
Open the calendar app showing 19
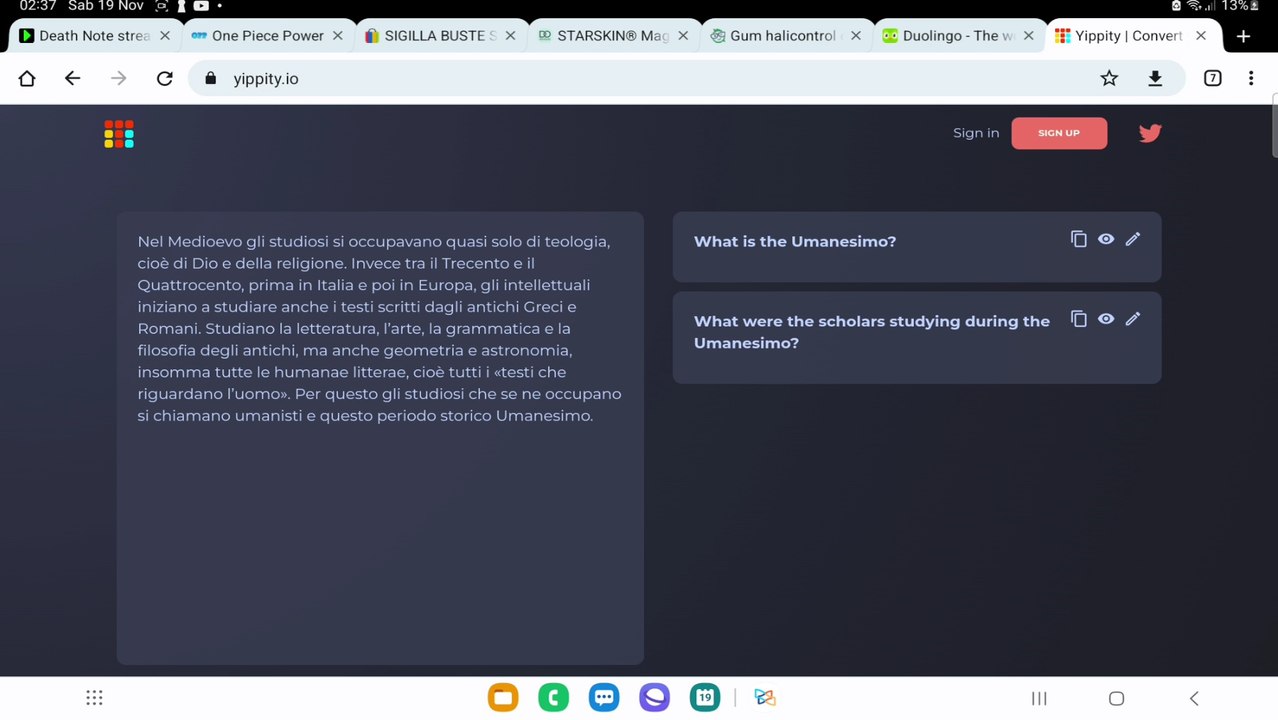pos(705,698)
